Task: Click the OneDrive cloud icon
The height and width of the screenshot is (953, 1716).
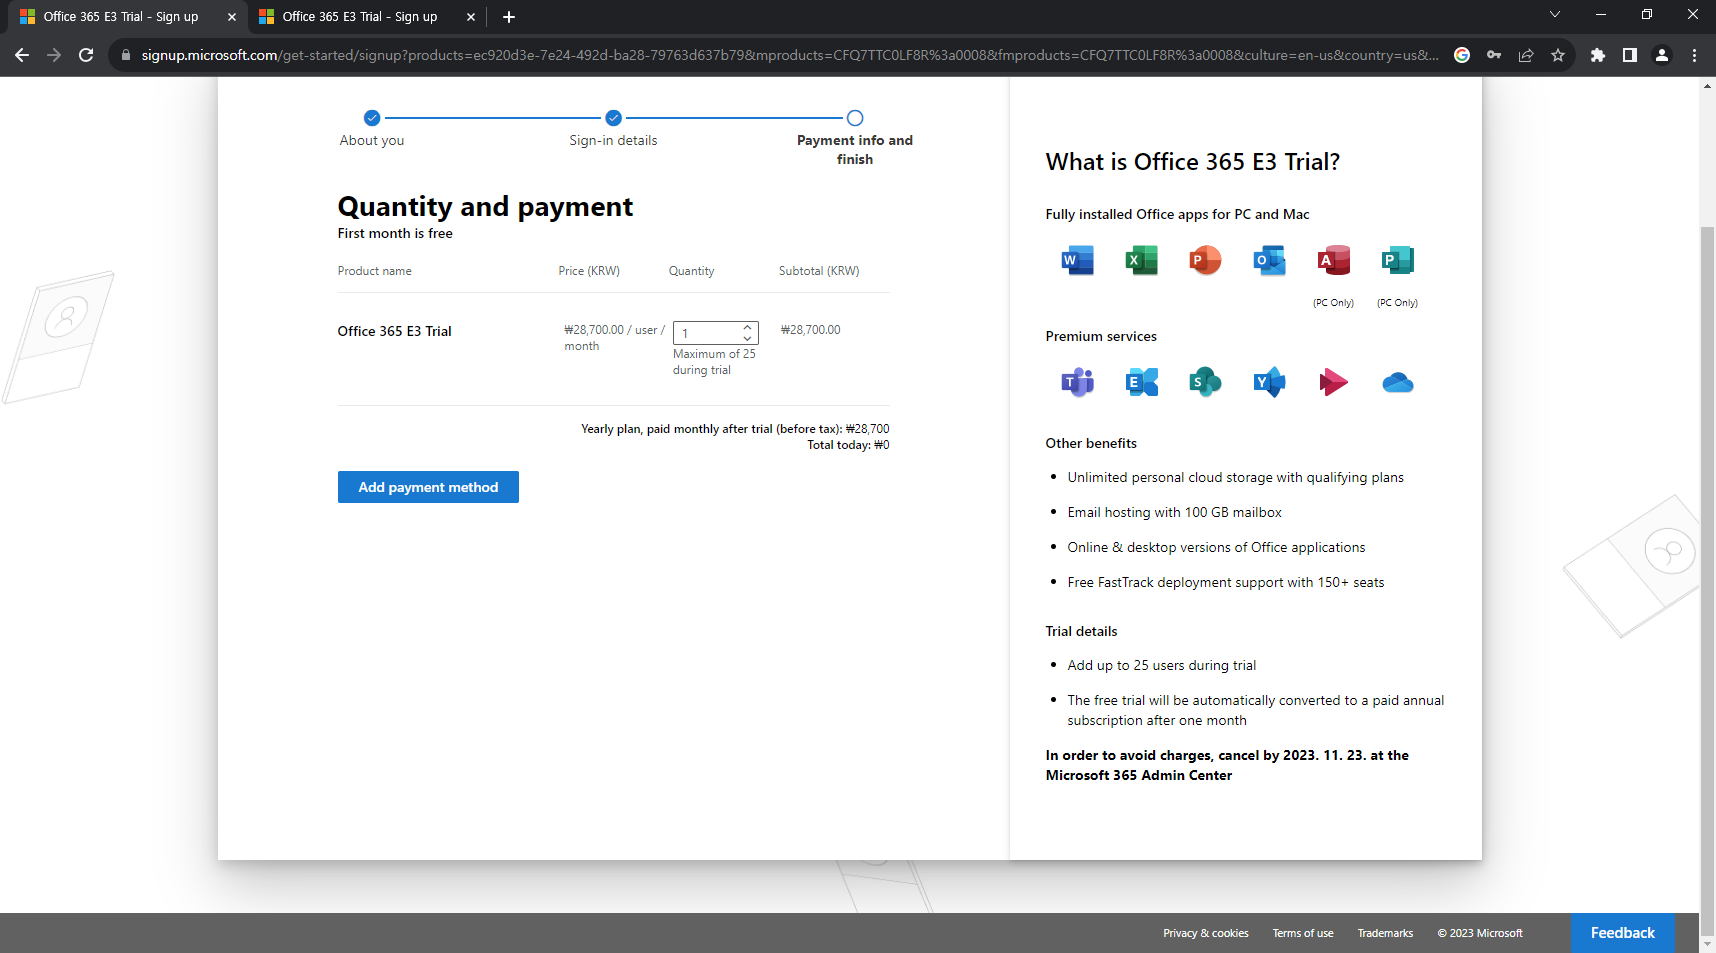Action: (x=1397, y=382)
